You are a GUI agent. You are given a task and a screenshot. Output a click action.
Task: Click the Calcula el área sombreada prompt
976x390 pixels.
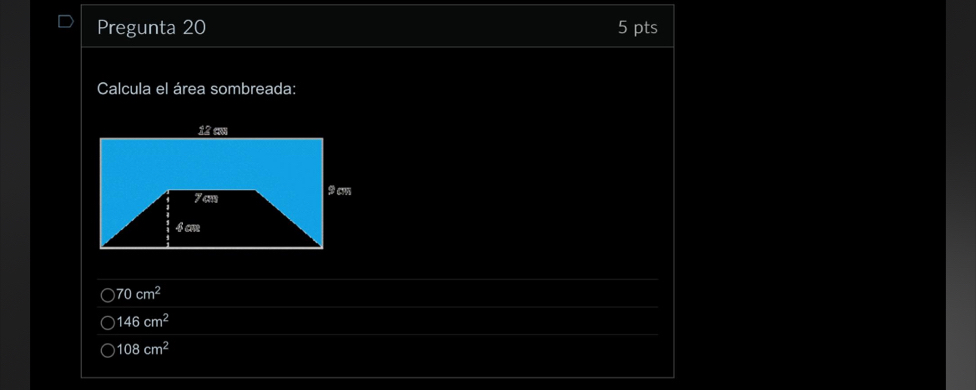(197, 89)
